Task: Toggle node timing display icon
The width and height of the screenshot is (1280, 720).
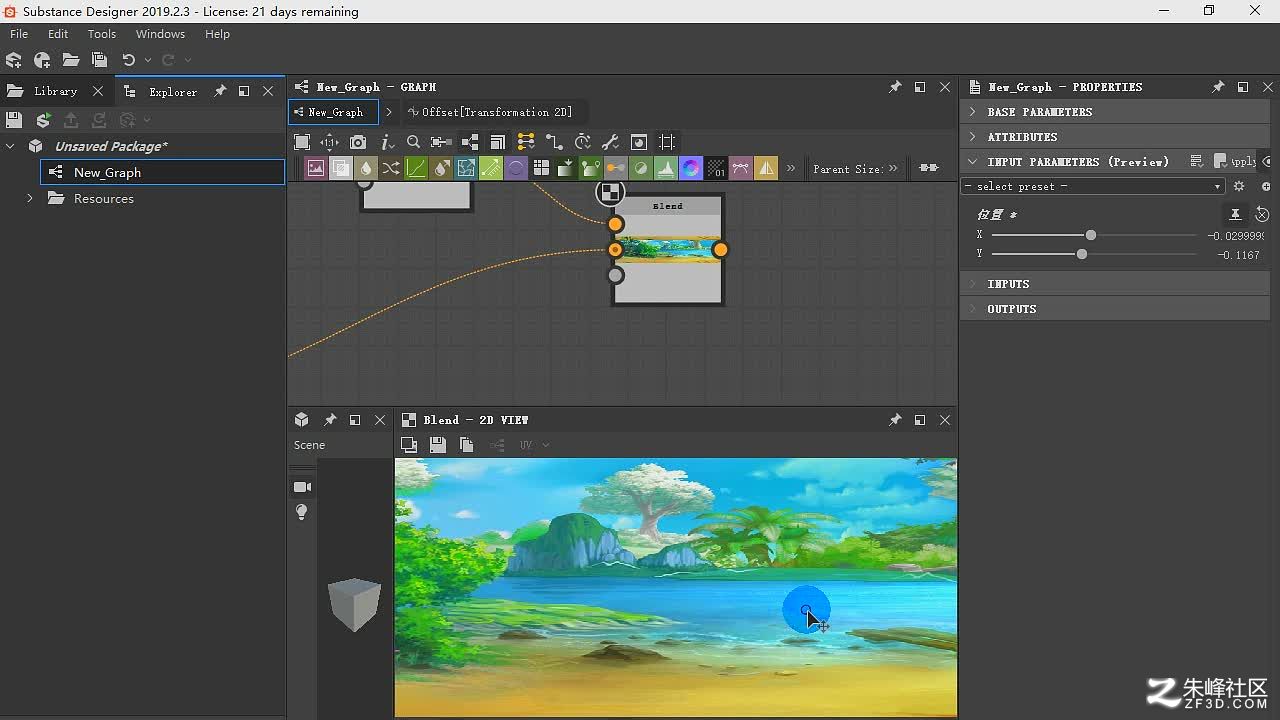Action: [583, 142]
